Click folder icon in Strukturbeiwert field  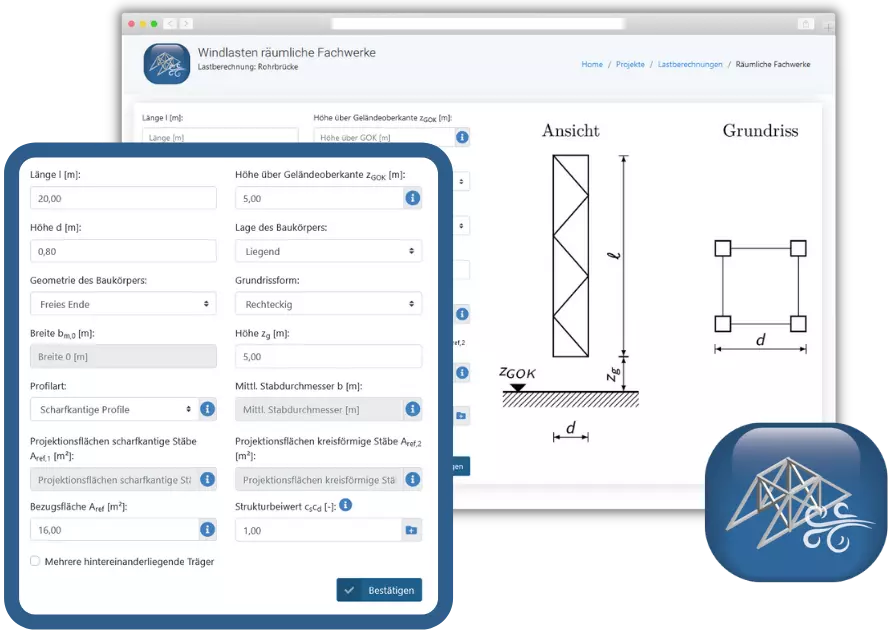[411, 530]
